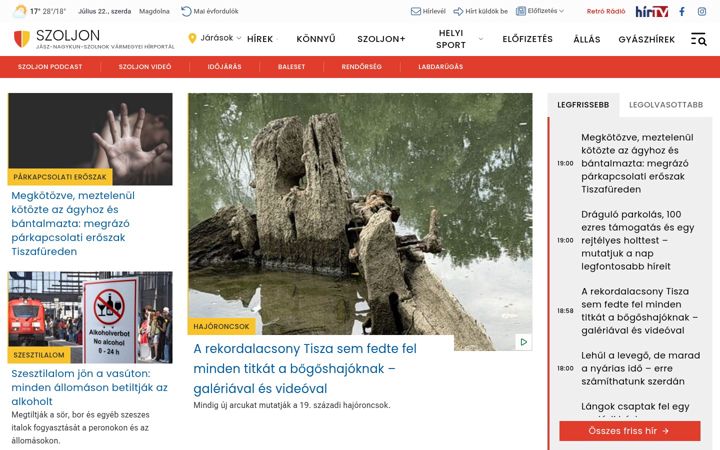
Task: Switch to the LEGOLVASOTTABB tab
Action: click(666, 105)
